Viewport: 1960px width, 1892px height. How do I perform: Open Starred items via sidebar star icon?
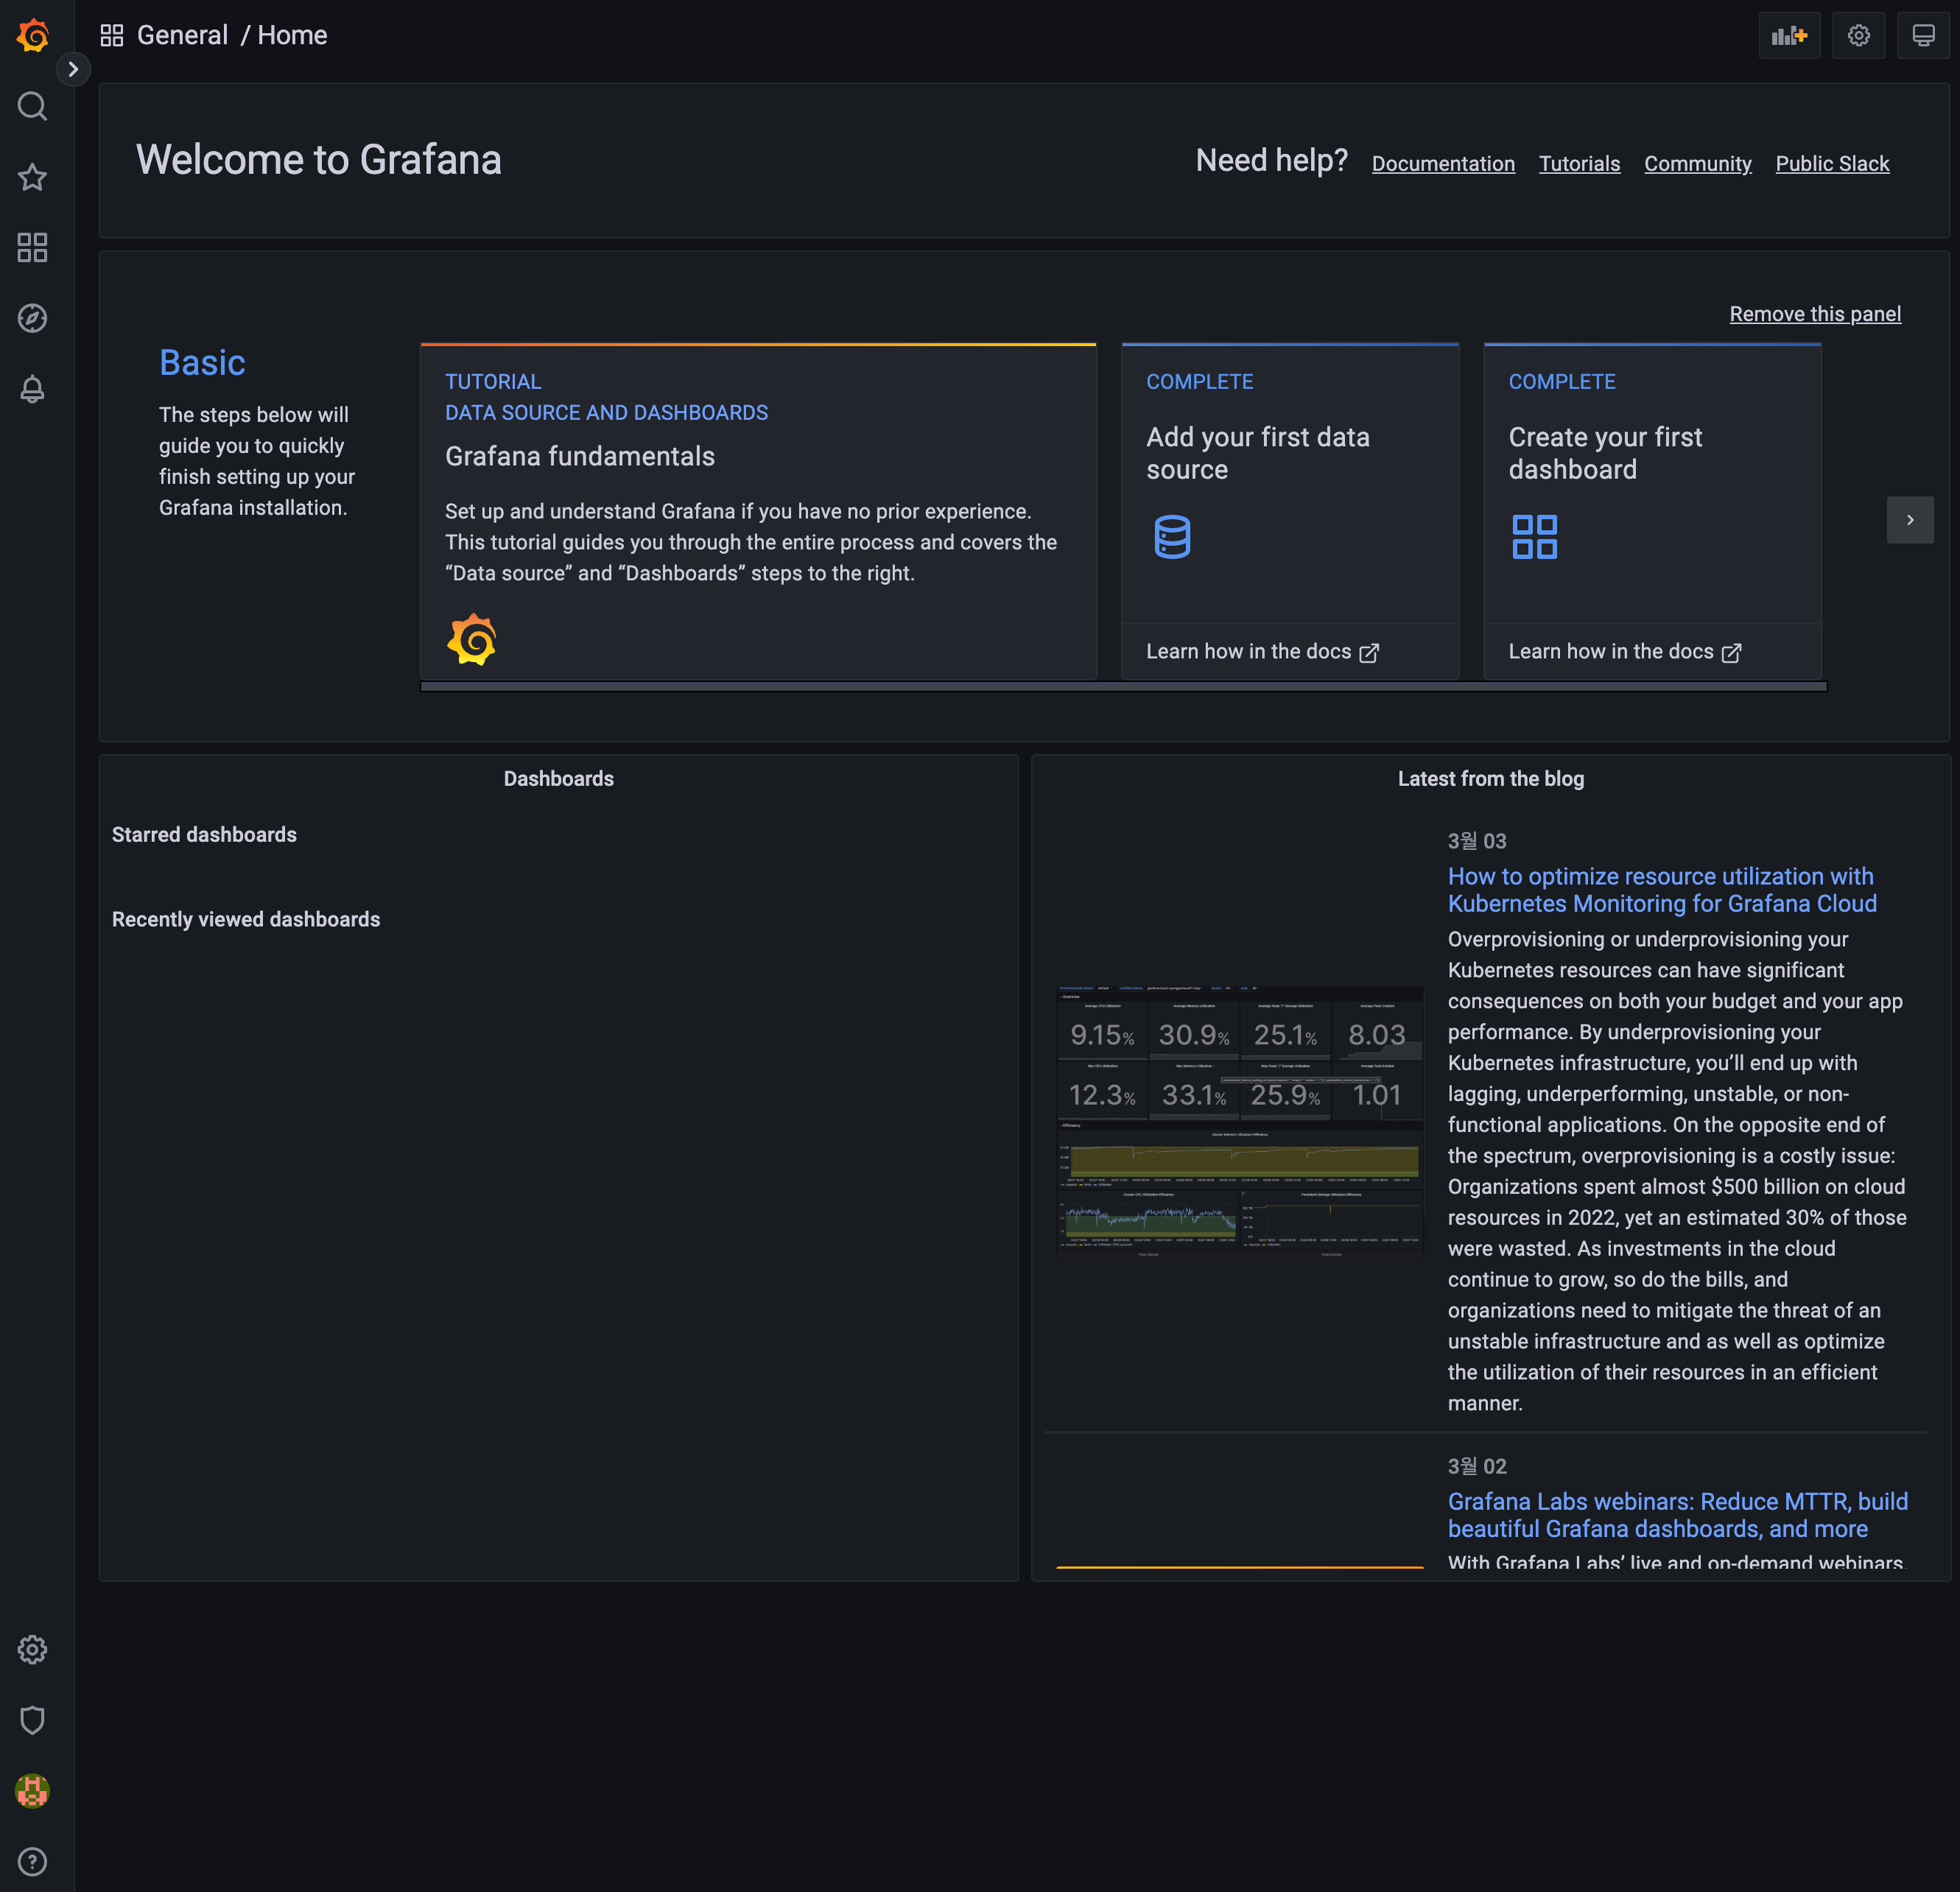(32, 177)
